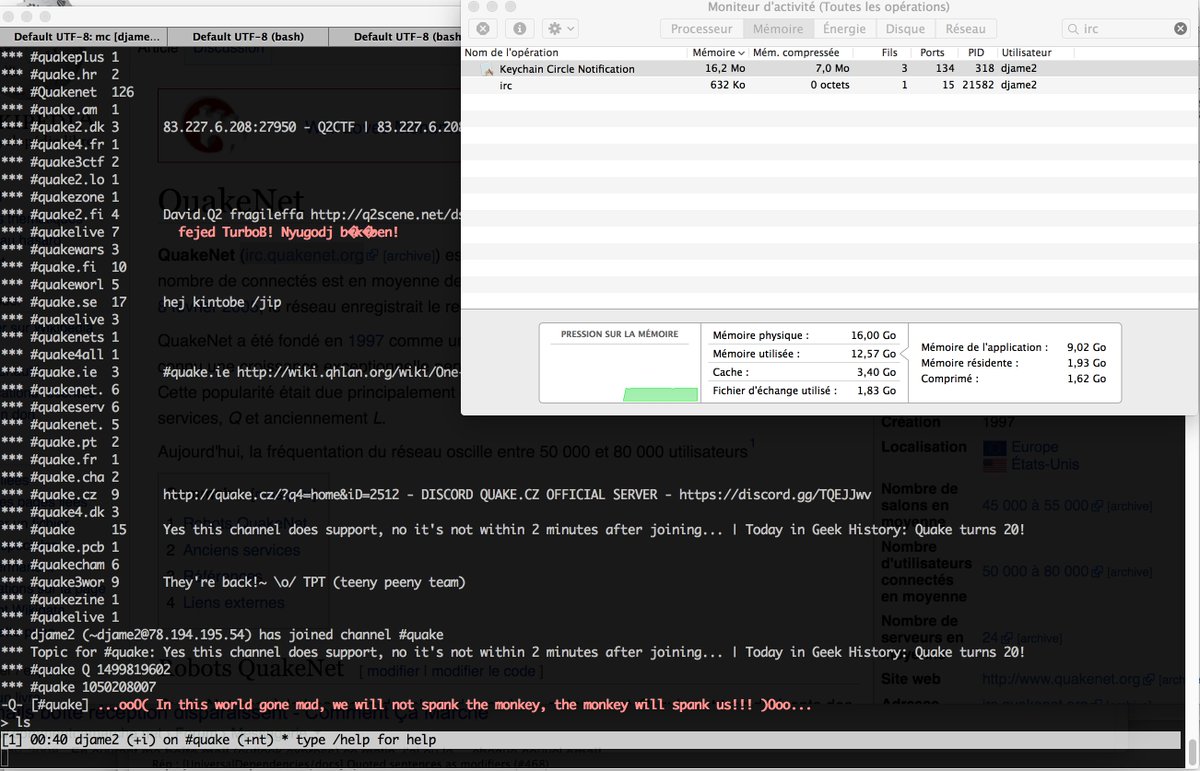Screen dimensions: 1200x771
Task: Click the 632 Ko memory value
Action: pyautogui.click(x=726, y=85)
